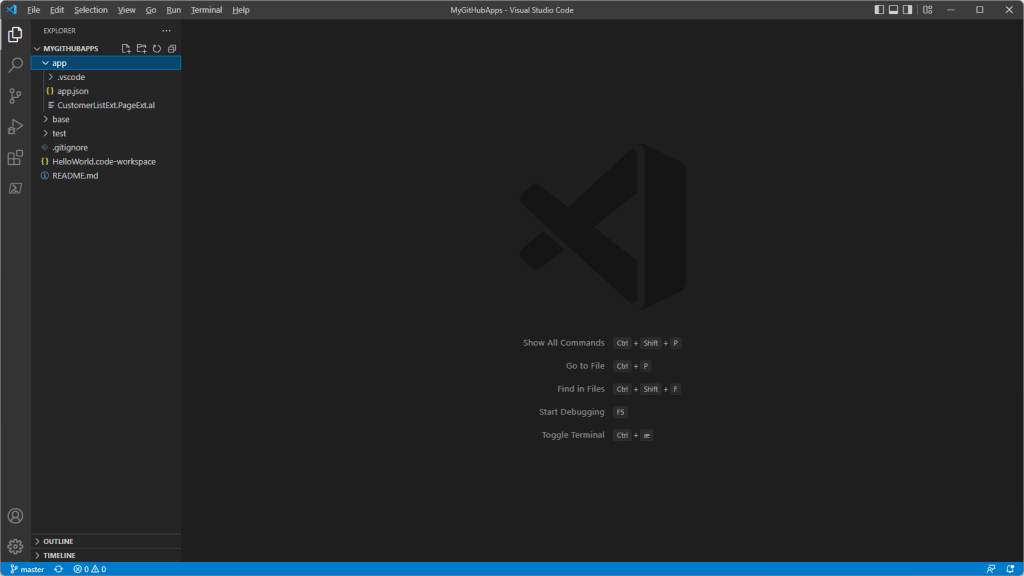
Task: Click Start Debugging hint text
Action: coord(571,412)
